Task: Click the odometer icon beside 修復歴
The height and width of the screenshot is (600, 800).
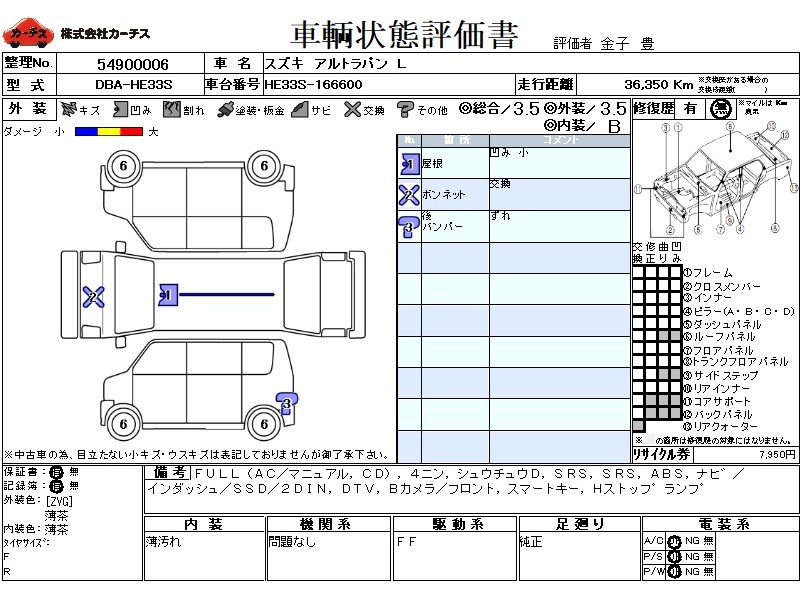Action: (720, 109)
